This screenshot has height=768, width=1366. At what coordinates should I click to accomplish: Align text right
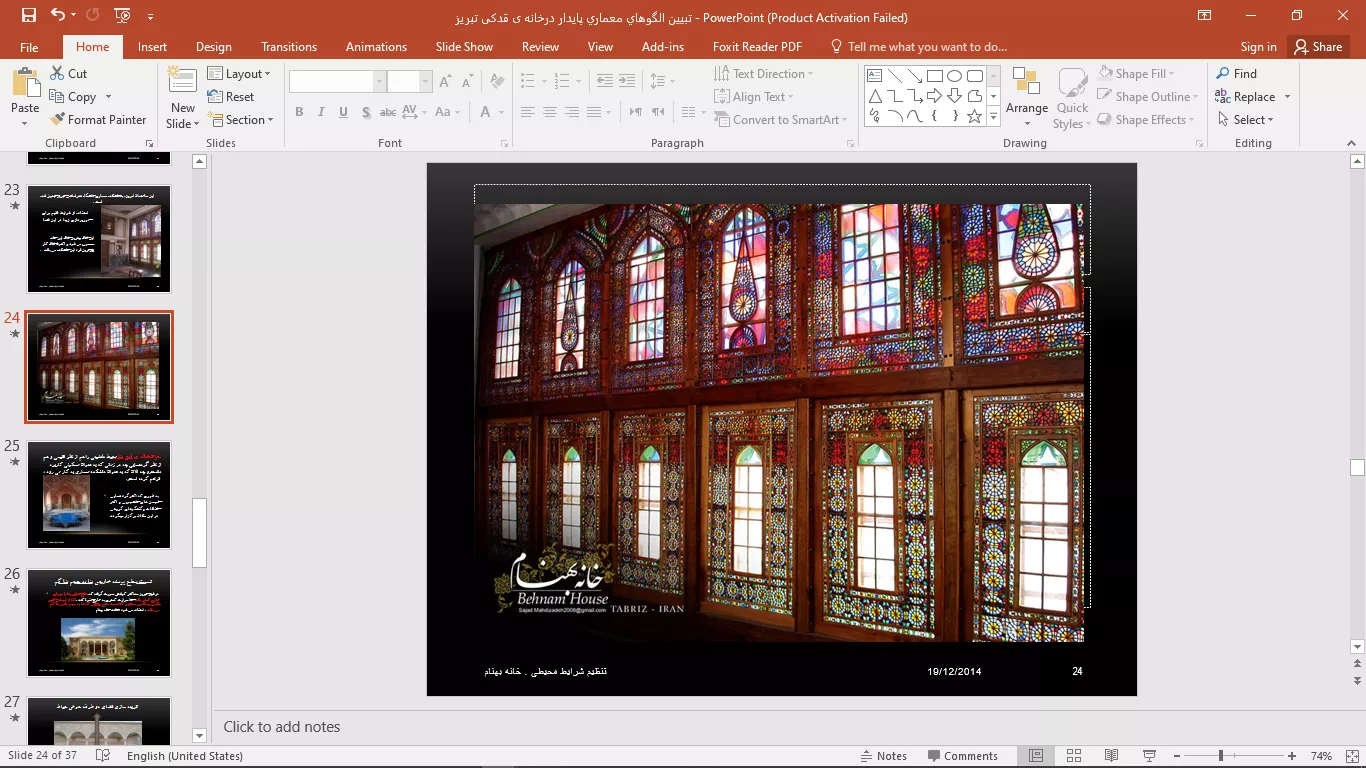pyautogui.click(x=572, y=112)
